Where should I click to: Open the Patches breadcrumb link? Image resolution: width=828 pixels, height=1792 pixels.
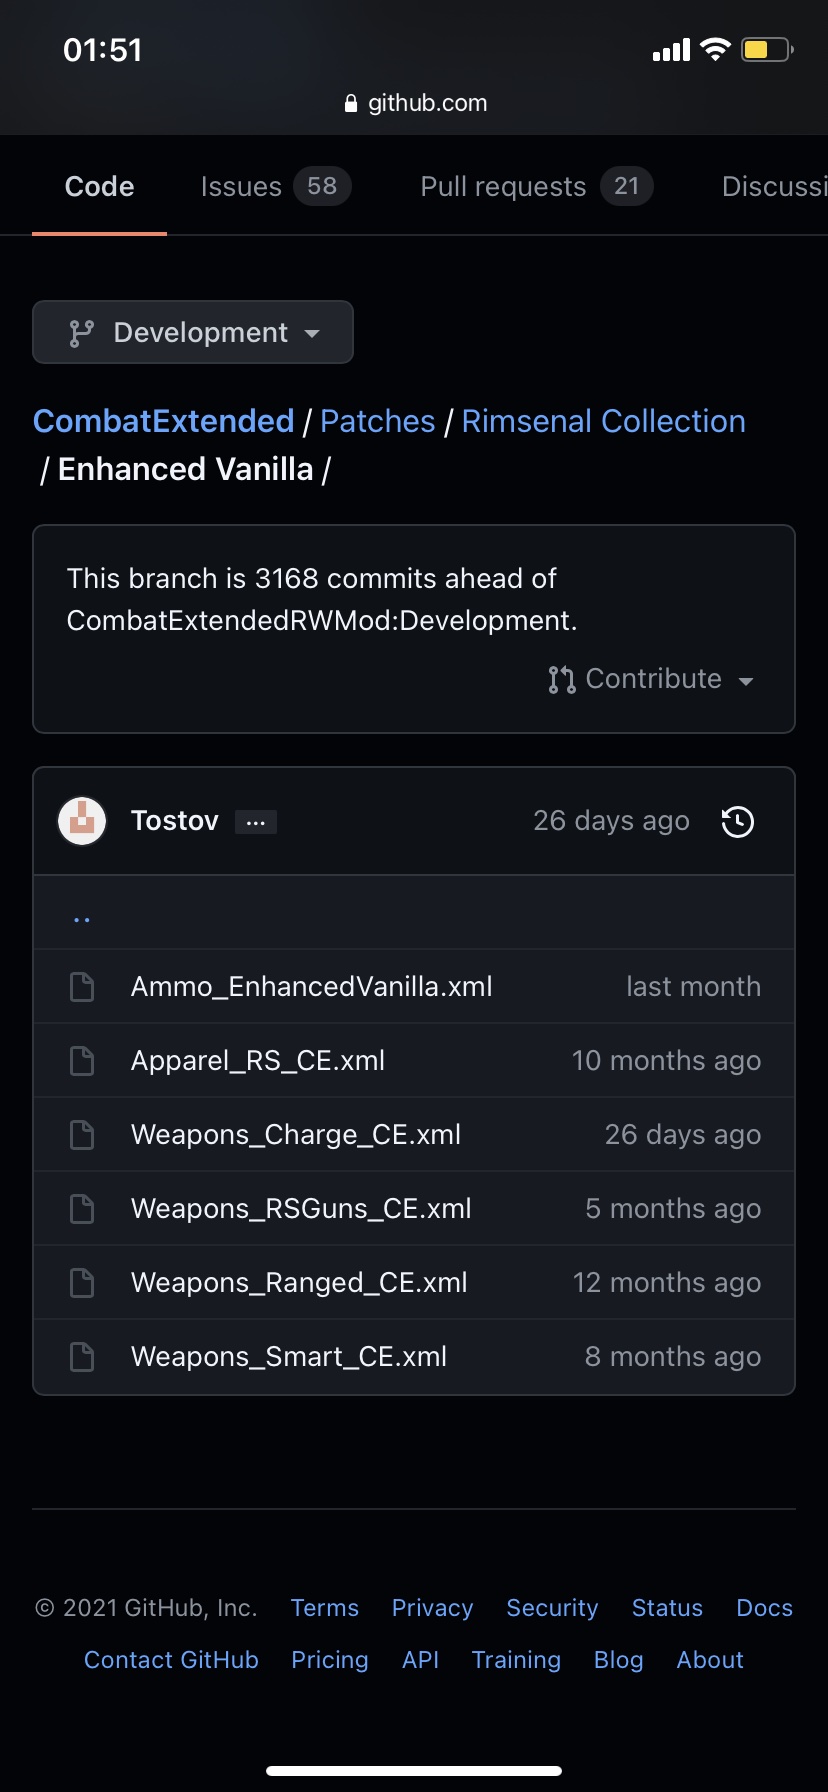(378, 421)
